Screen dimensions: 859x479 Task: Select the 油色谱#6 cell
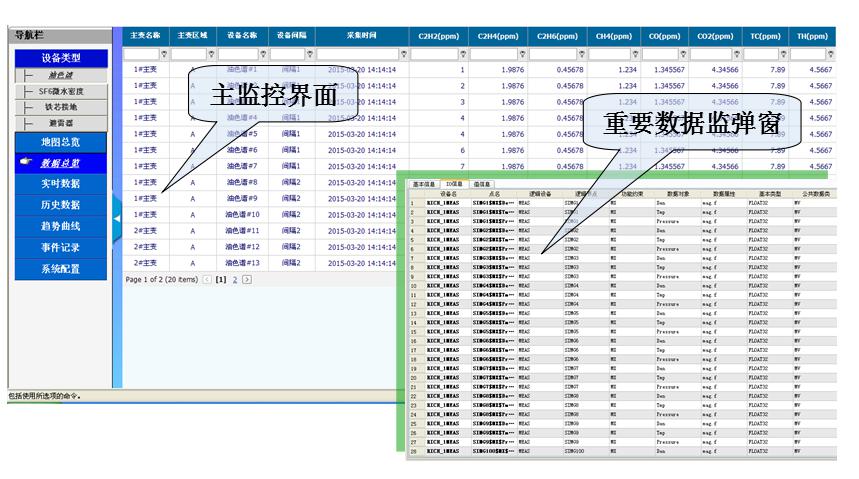coord(242,150)
